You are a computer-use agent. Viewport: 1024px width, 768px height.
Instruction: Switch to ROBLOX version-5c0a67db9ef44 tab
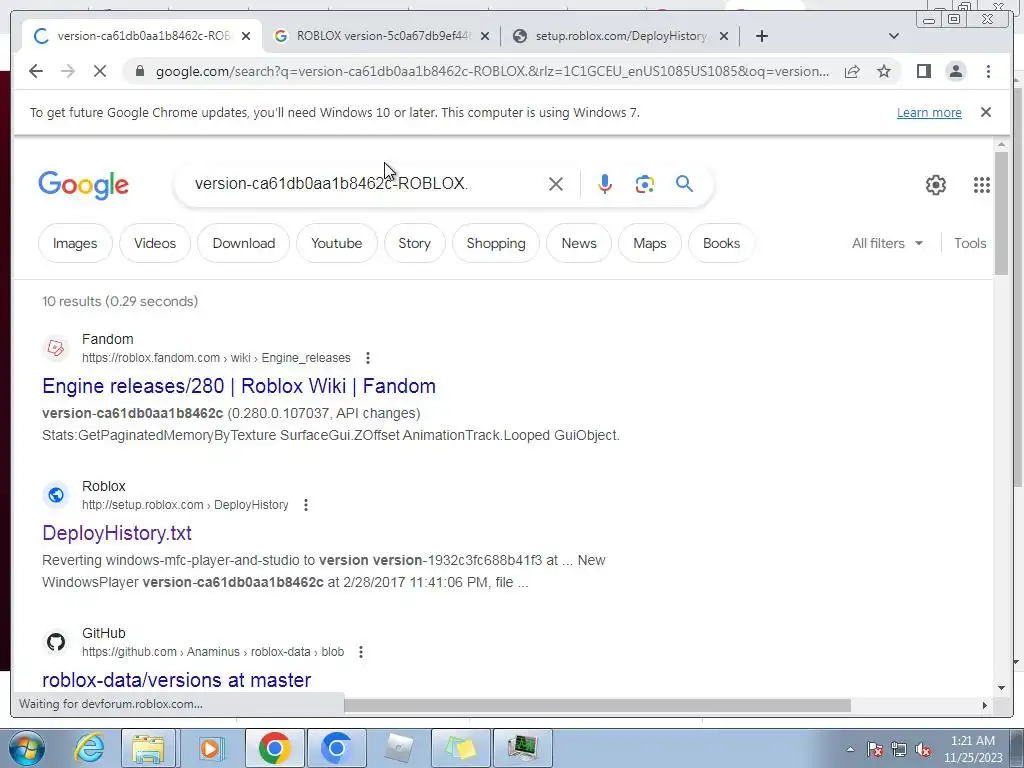point(382,36)
